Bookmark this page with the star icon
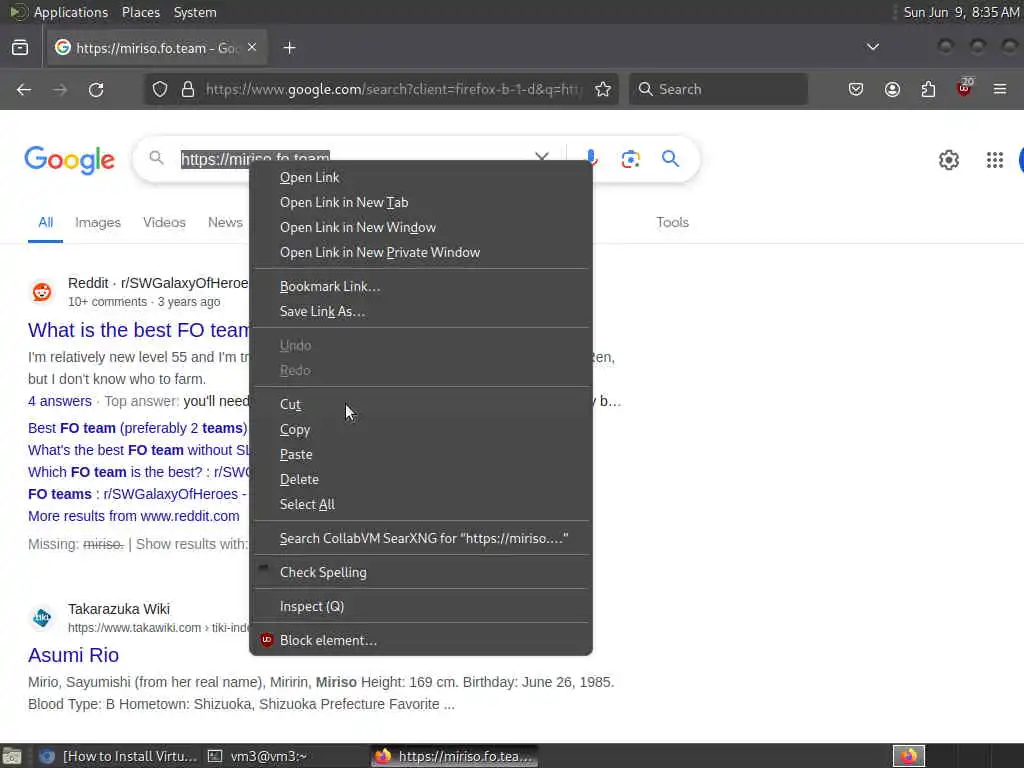The width and height of the screenshot is (1024, 768). [603, 89]
